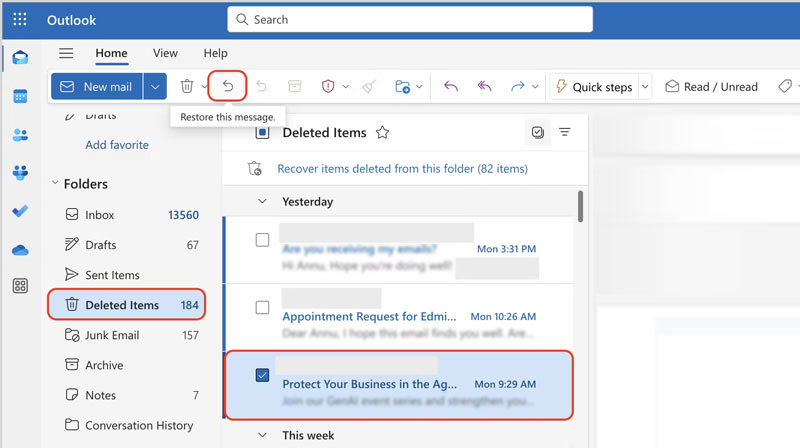Check the 'Are you receiving my emails?' checkbox
The height and width of the screenshot is (448, 800).
tap(262, 240)
